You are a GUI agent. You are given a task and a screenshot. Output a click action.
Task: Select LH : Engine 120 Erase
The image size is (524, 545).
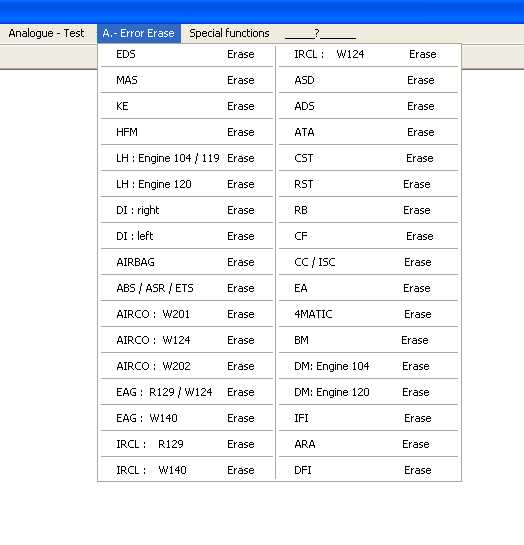187,185
